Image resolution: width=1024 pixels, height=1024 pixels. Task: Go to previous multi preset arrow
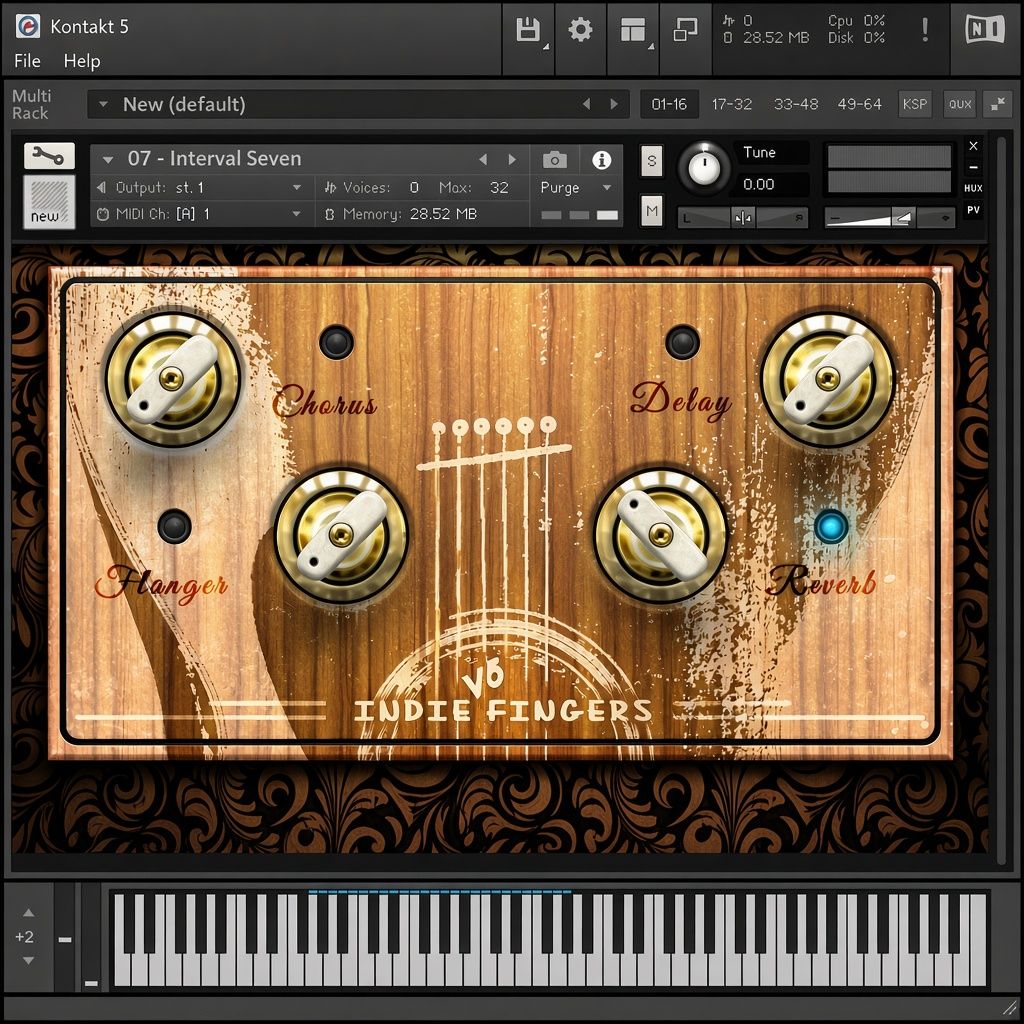point(586,104)
